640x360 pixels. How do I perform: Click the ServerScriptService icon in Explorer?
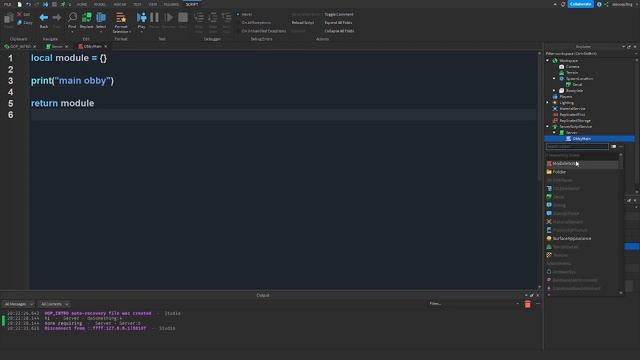tap(555, 127)
